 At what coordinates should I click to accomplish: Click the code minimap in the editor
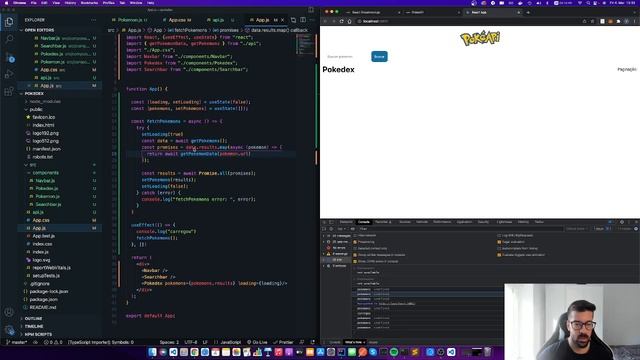click(x=304, y=45)
